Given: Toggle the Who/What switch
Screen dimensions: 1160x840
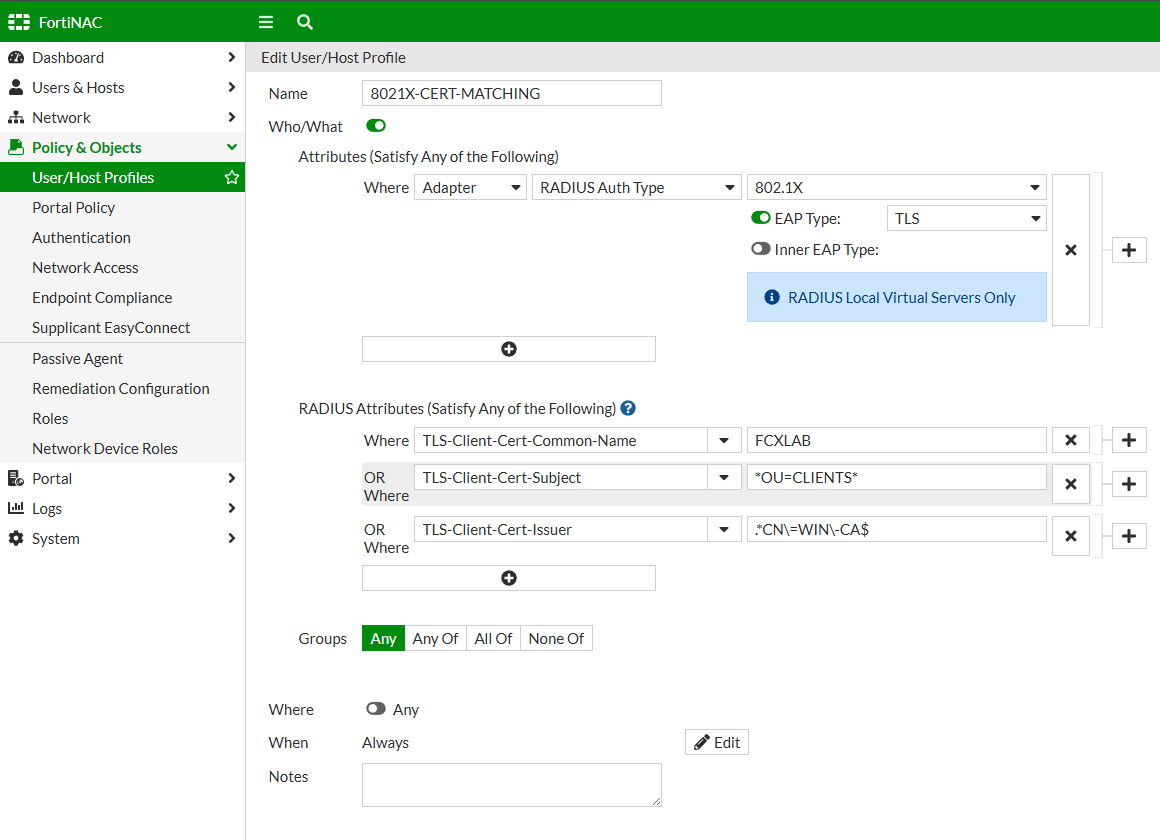Looking at the screenshot, I should click(x=376, y=126).
